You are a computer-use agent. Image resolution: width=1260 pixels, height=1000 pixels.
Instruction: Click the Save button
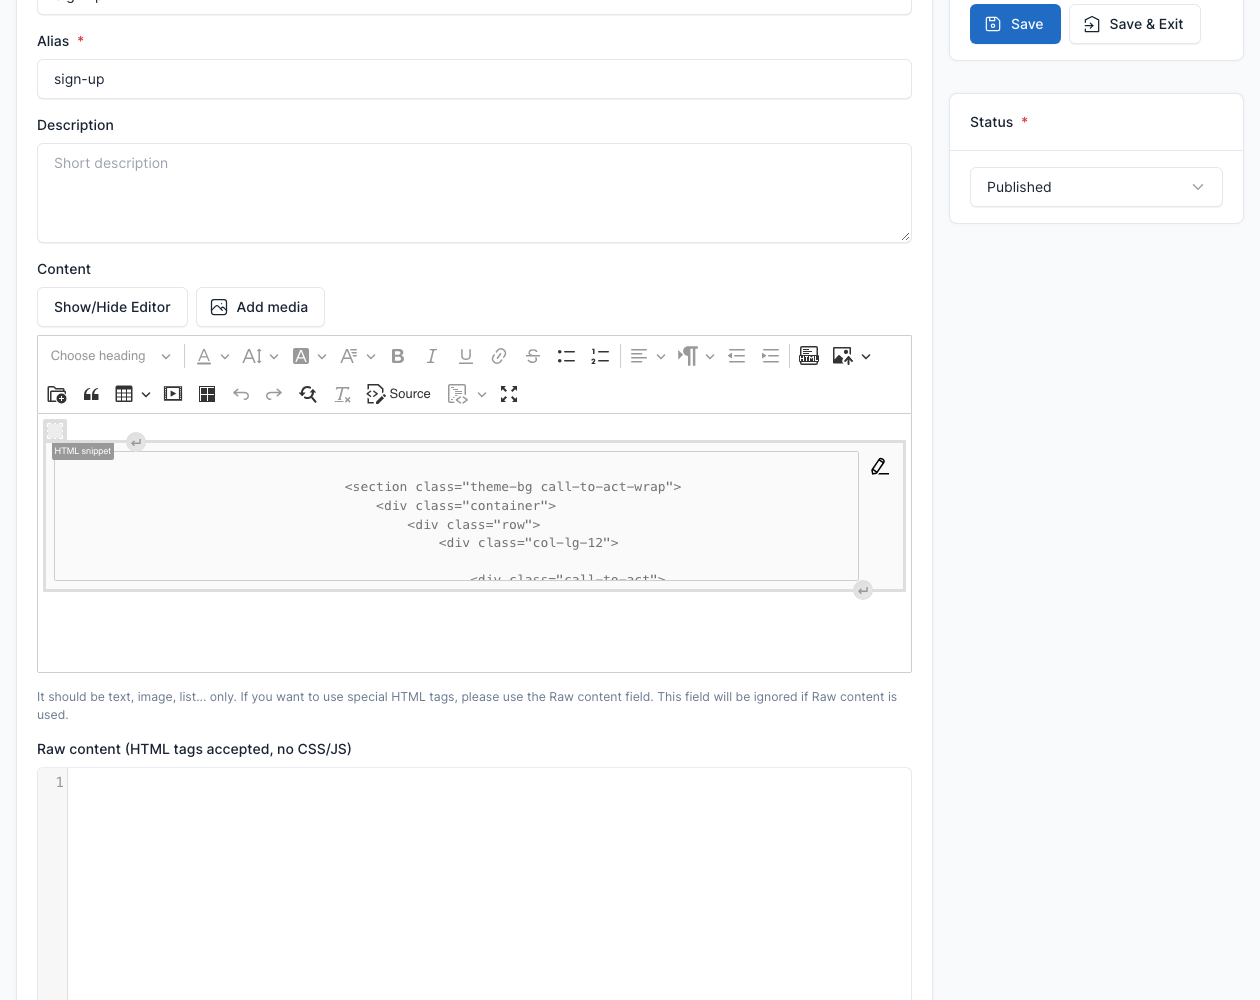(1015, 24)
